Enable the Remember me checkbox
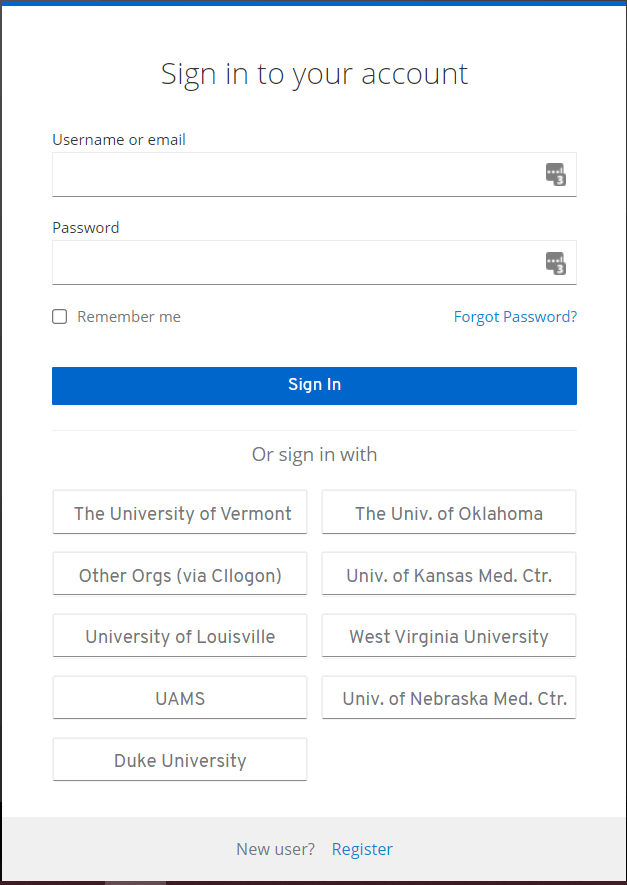This screenshot has height=885, width=627. coord(59,316)
